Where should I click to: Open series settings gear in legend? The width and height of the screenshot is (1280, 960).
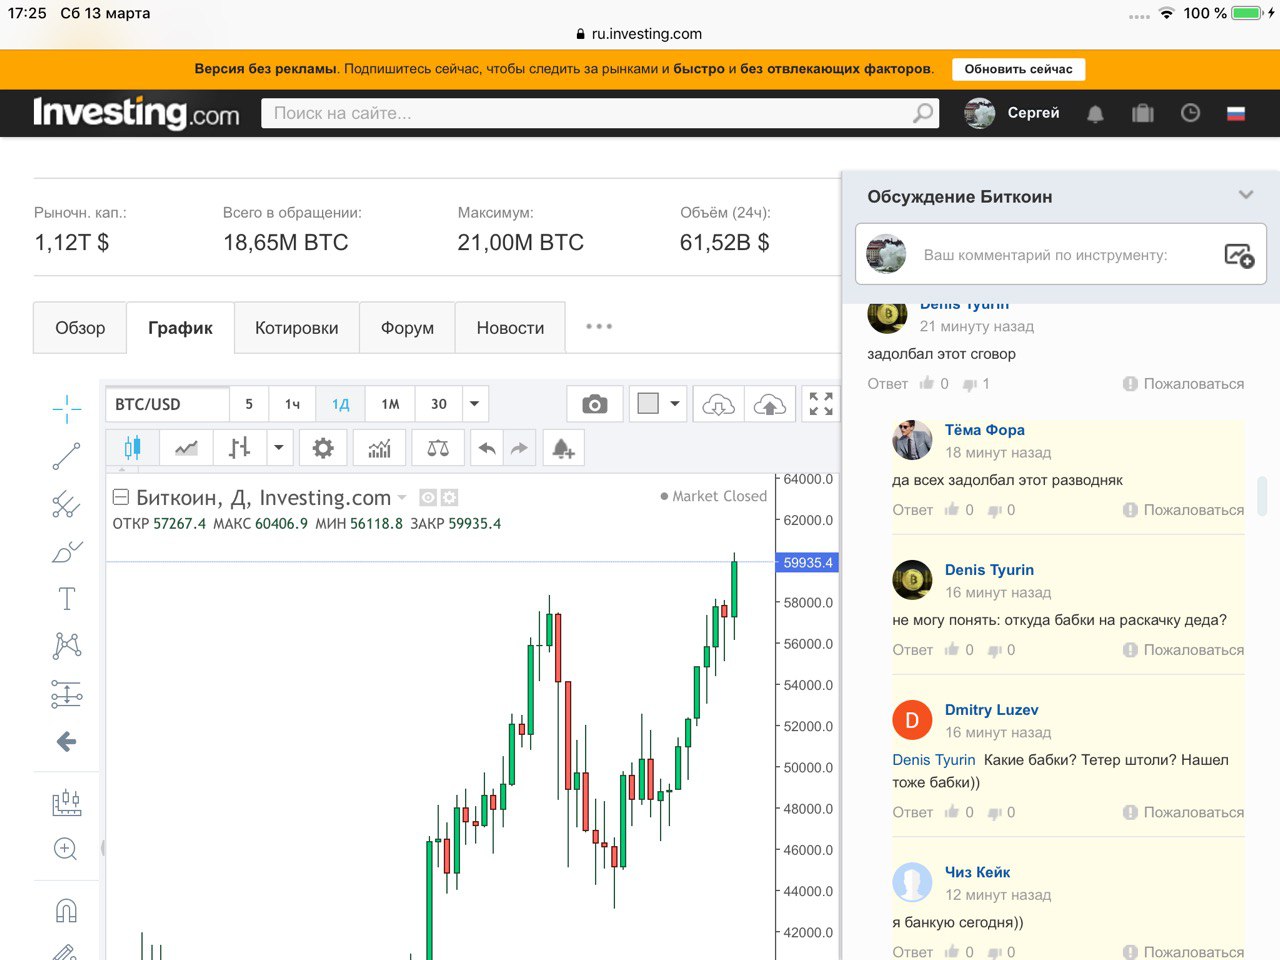(449, 497)
